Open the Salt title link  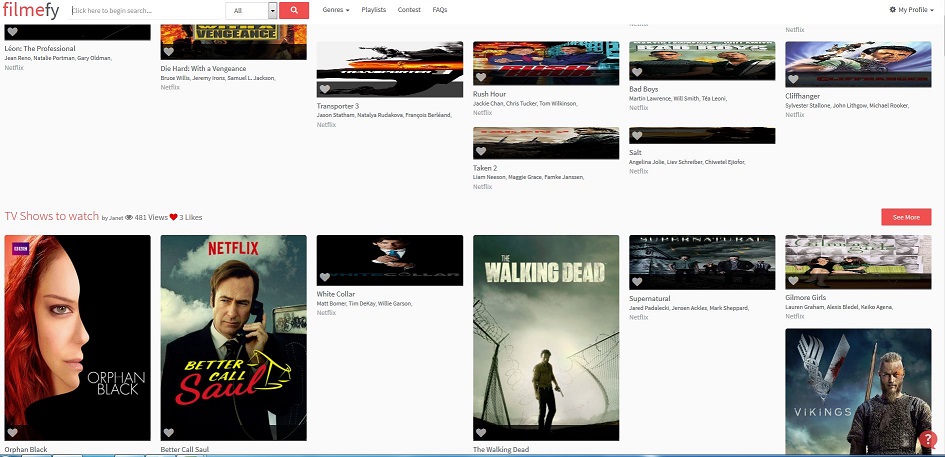(x=635, y=153)
